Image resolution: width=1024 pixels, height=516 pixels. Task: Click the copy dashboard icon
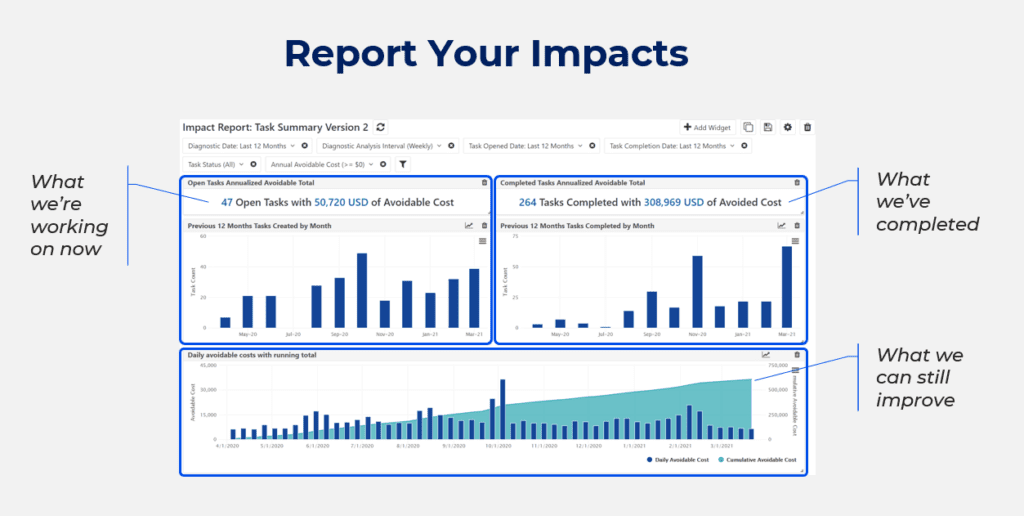click(x=746, y=128)
